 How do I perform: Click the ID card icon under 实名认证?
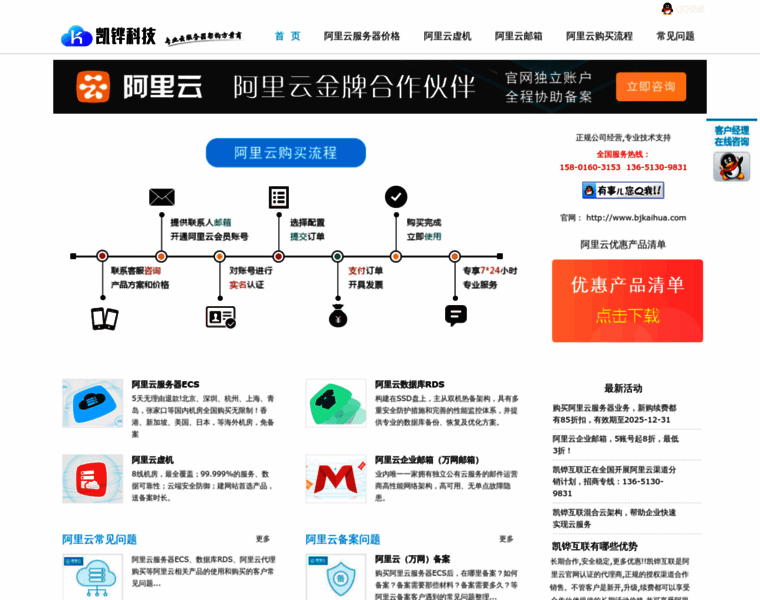point(221,317)
